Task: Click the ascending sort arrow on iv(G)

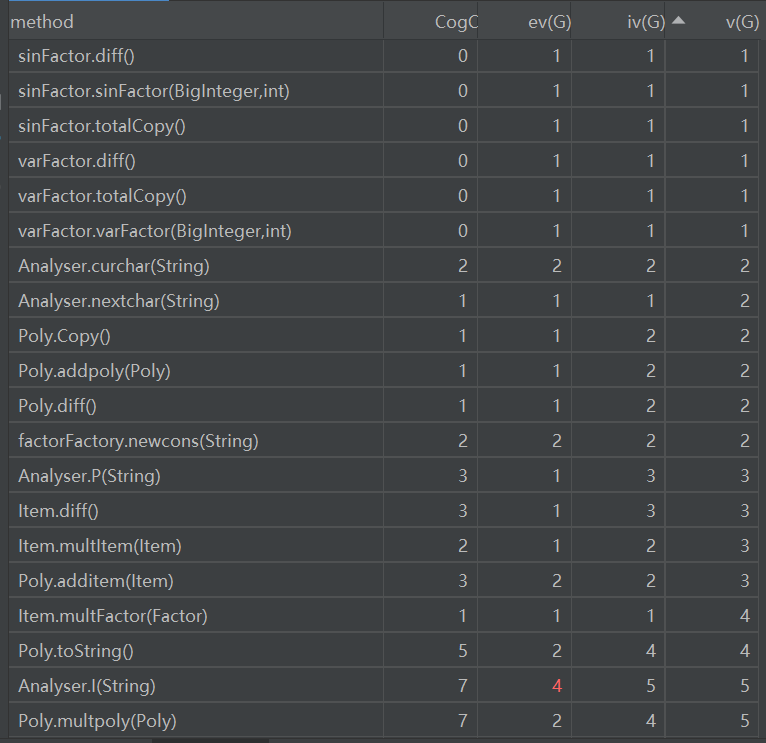Action: point(680,21)
